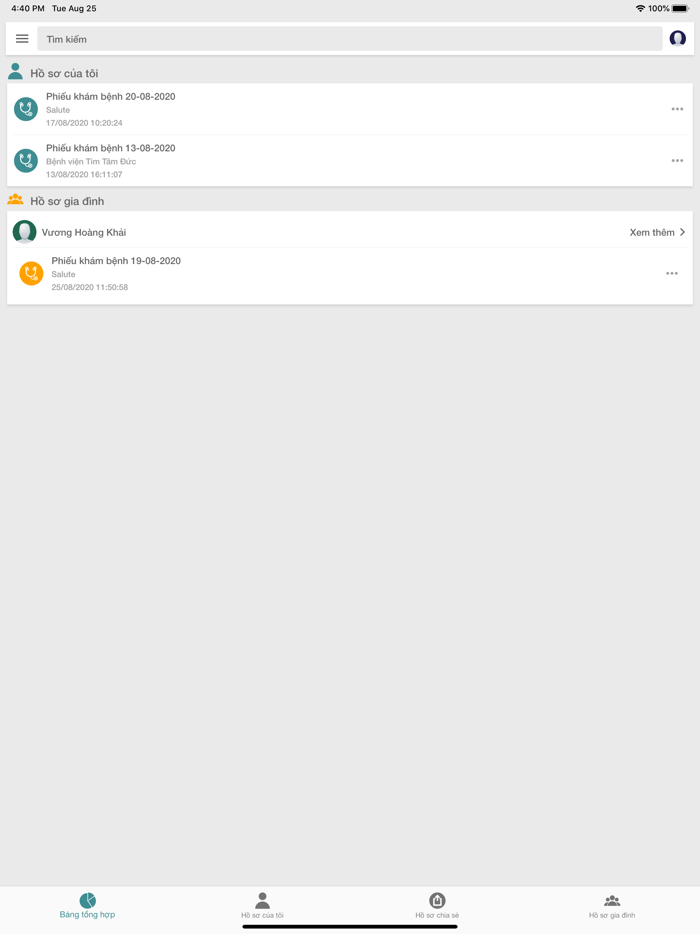Click the Hồ sơ của tôi section person icon

pos(15,71)
